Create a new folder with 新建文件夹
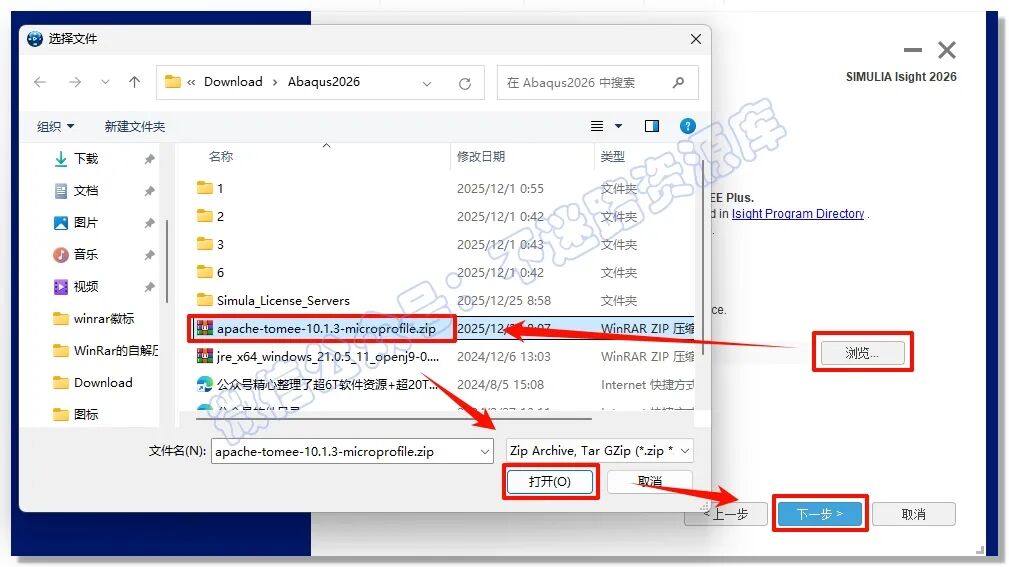Screen dimensions: 1009x567 (134, 126)
